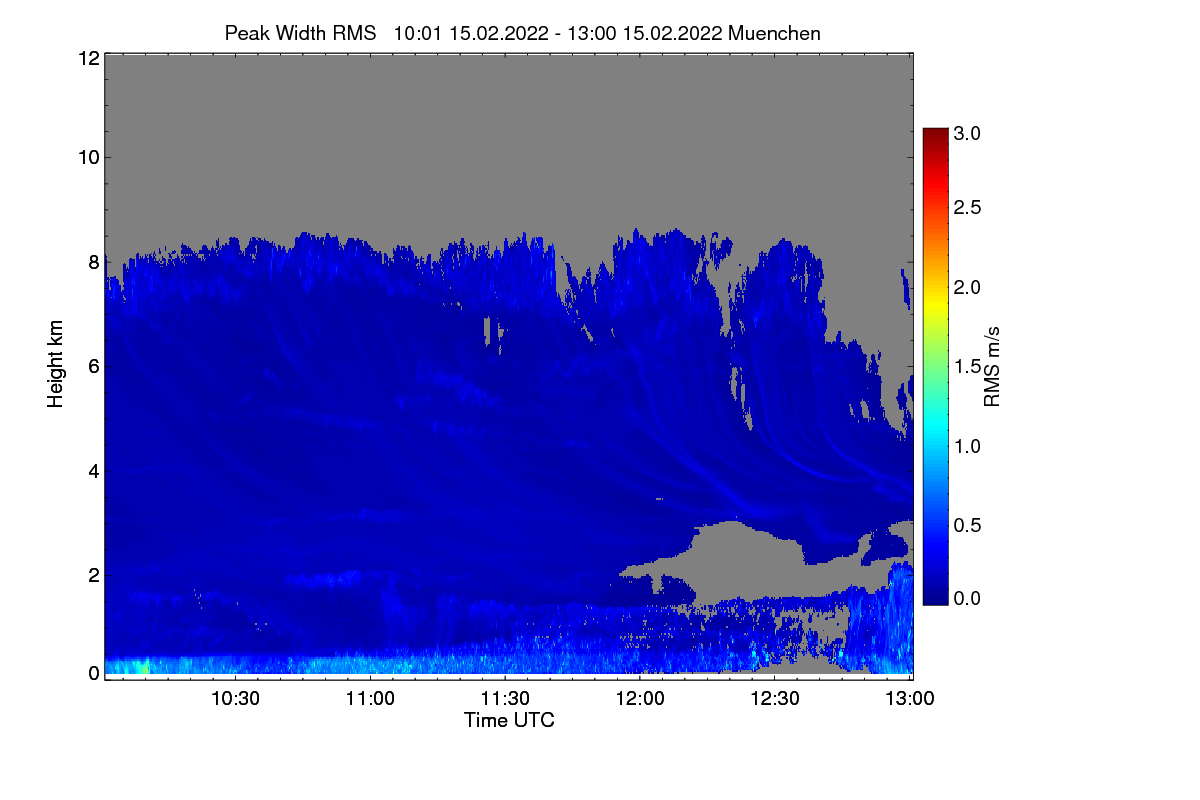The image size is (1200, 800).
Task: Click the colorbar value label 2.5
Action: (967, 207)
